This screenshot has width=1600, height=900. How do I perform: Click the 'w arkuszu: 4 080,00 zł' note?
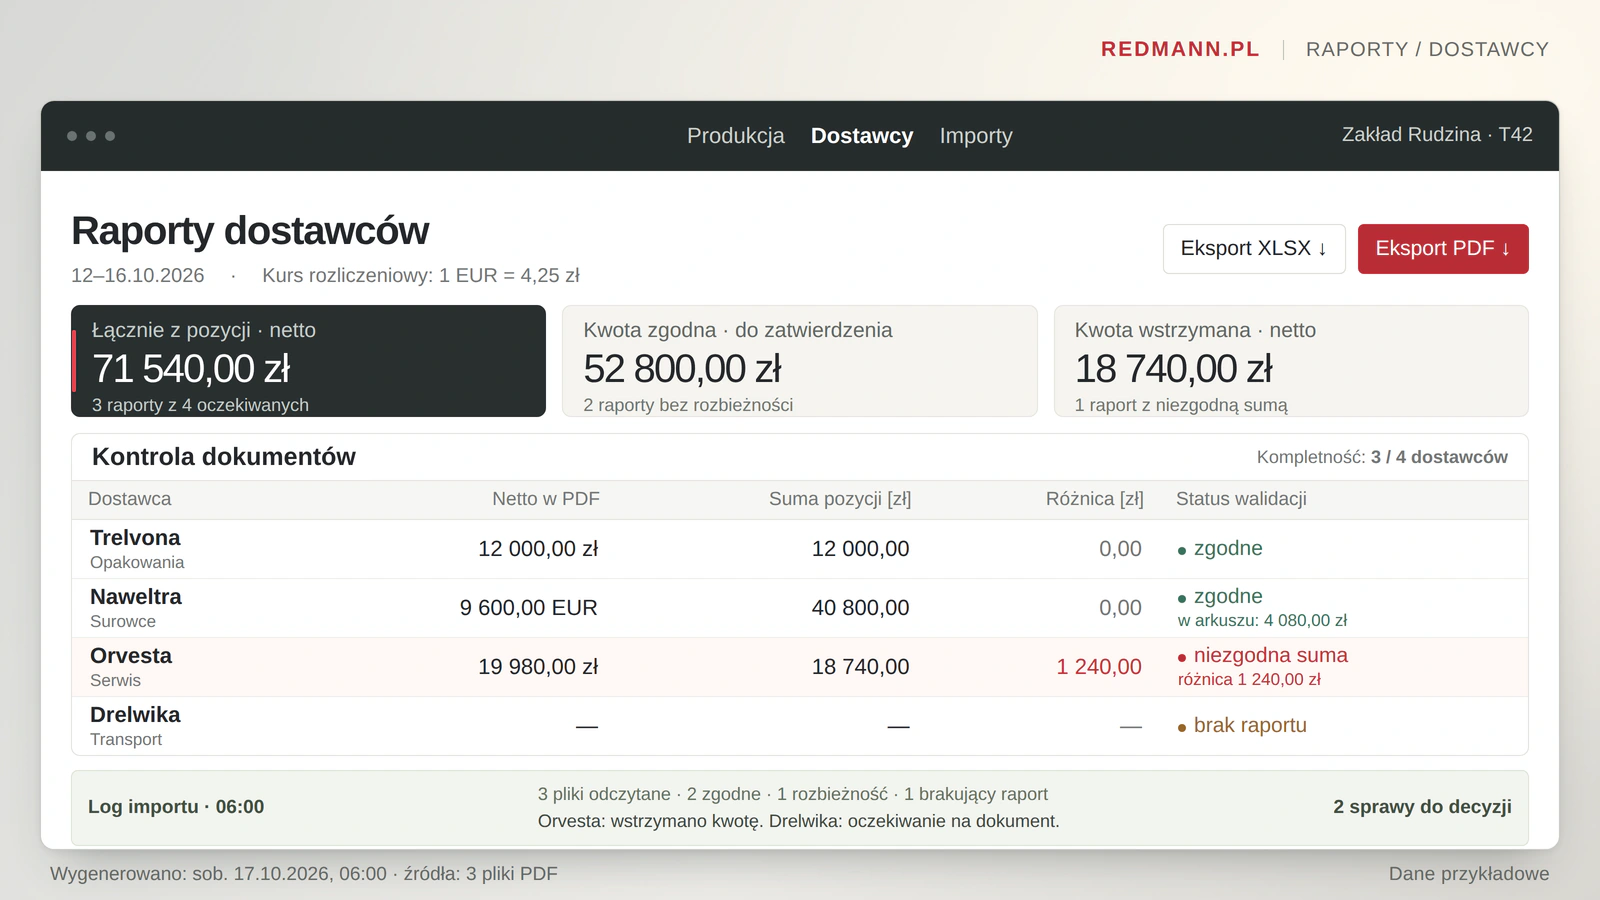click(x=1262, y=621)
